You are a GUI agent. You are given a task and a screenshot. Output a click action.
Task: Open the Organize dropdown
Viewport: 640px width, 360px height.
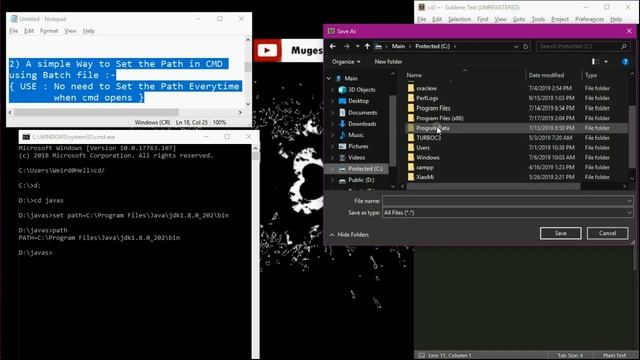(346, 62)
